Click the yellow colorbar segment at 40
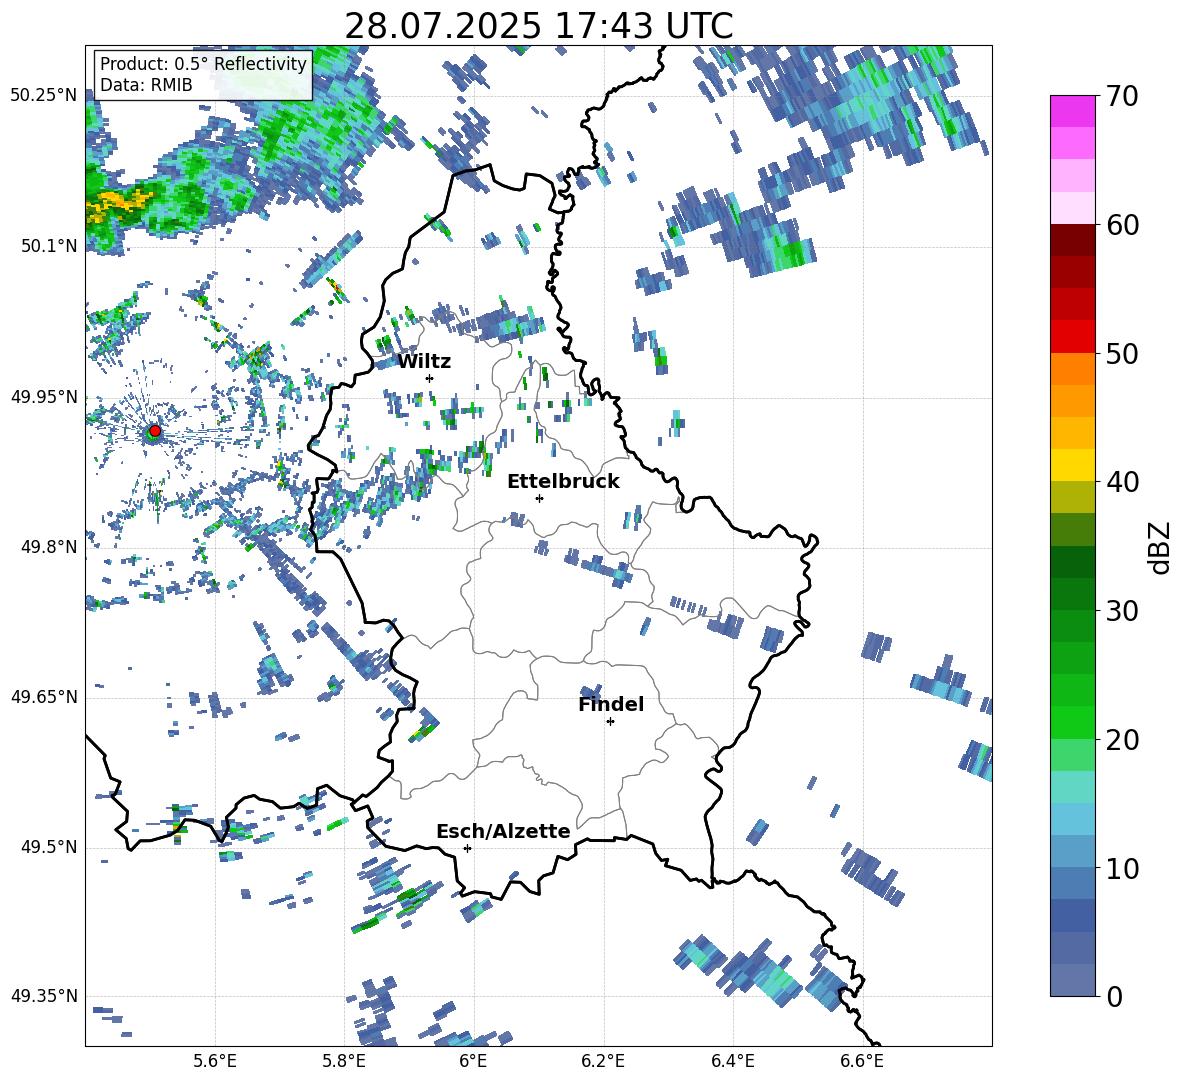 point(1072,465)
